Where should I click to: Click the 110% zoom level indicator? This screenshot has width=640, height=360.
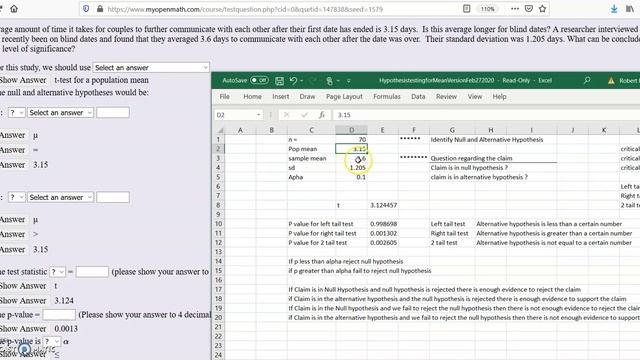487,9
